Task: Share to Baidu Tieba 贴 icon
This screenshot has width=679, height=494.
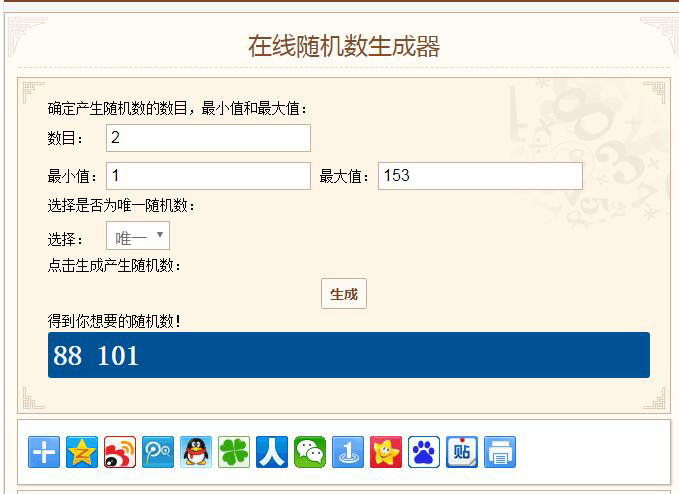Action: pyautogui.click(x=462, y=452)
